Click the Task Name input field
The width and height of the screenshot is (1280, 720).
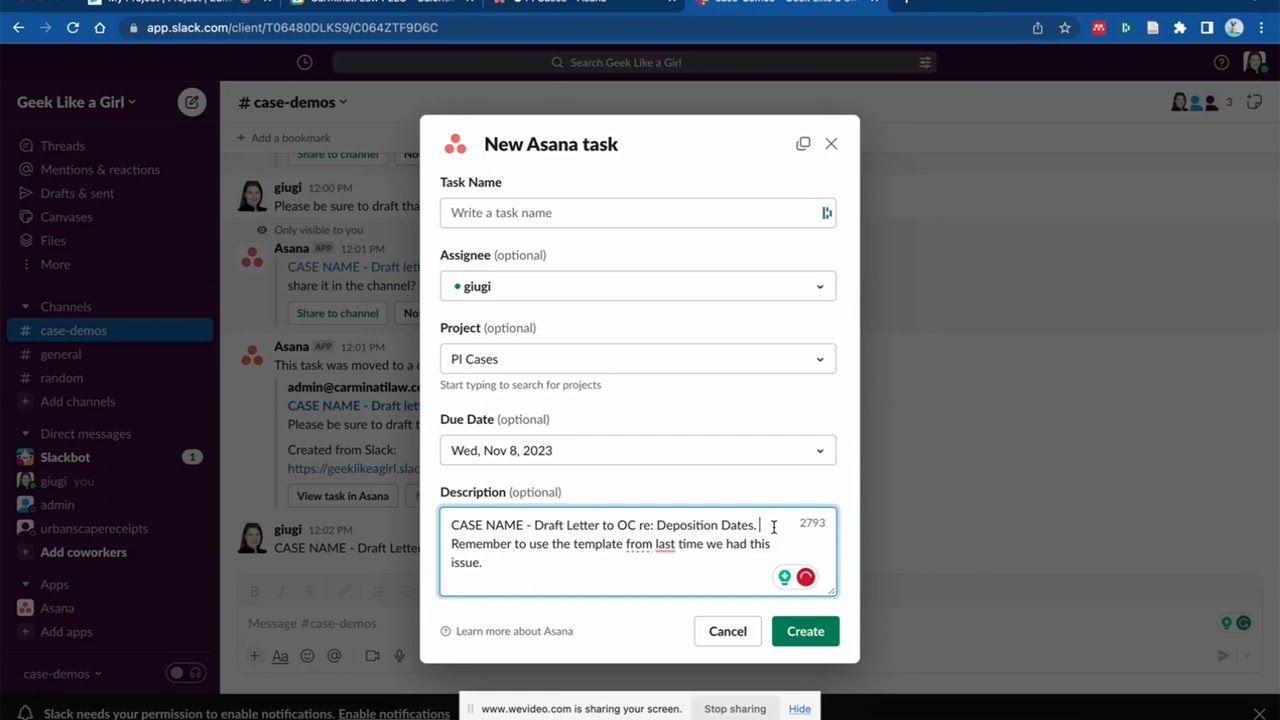[638, 213]
